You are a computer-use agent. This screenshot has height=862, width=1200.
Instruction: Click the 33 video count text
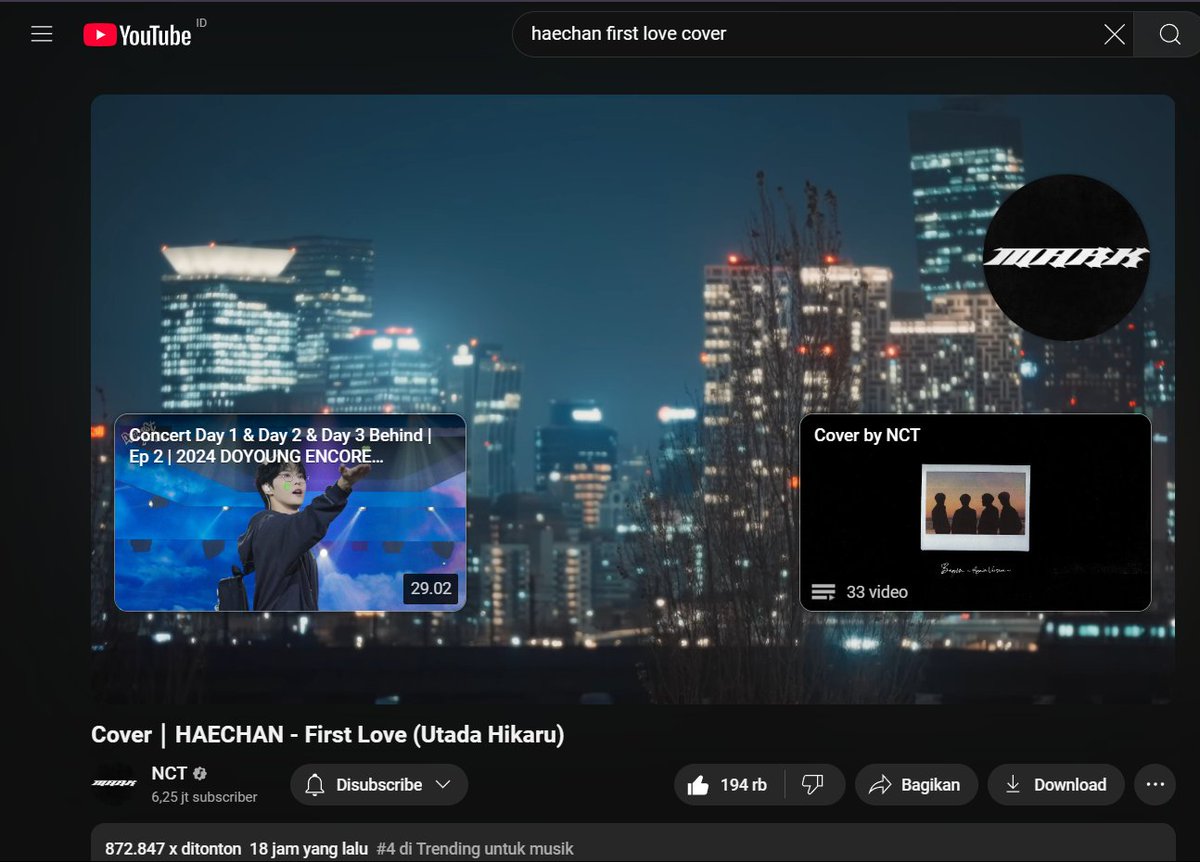[x=877, y=592]
